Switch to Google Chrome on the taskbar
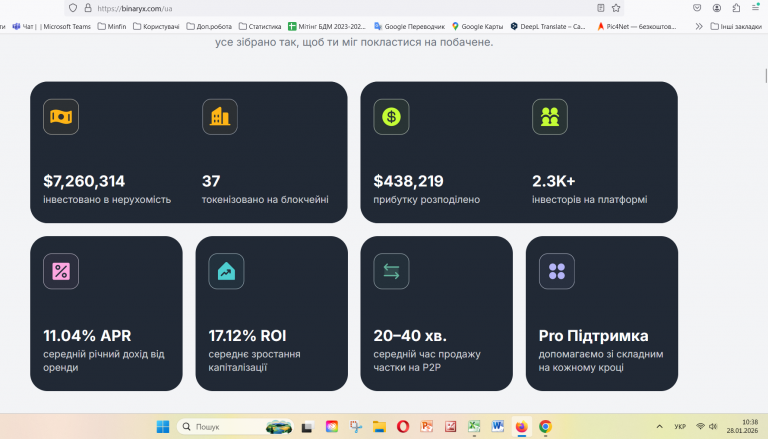The image size is (768, 439). pos(545,427)
